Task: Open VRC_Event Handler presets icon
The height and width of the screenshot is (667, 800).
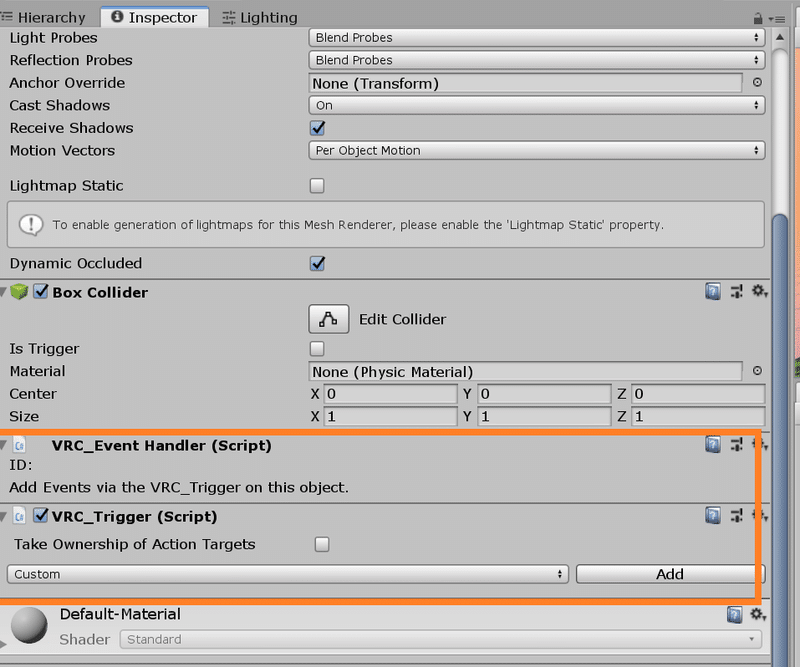Action: click(x=736, y=444)
